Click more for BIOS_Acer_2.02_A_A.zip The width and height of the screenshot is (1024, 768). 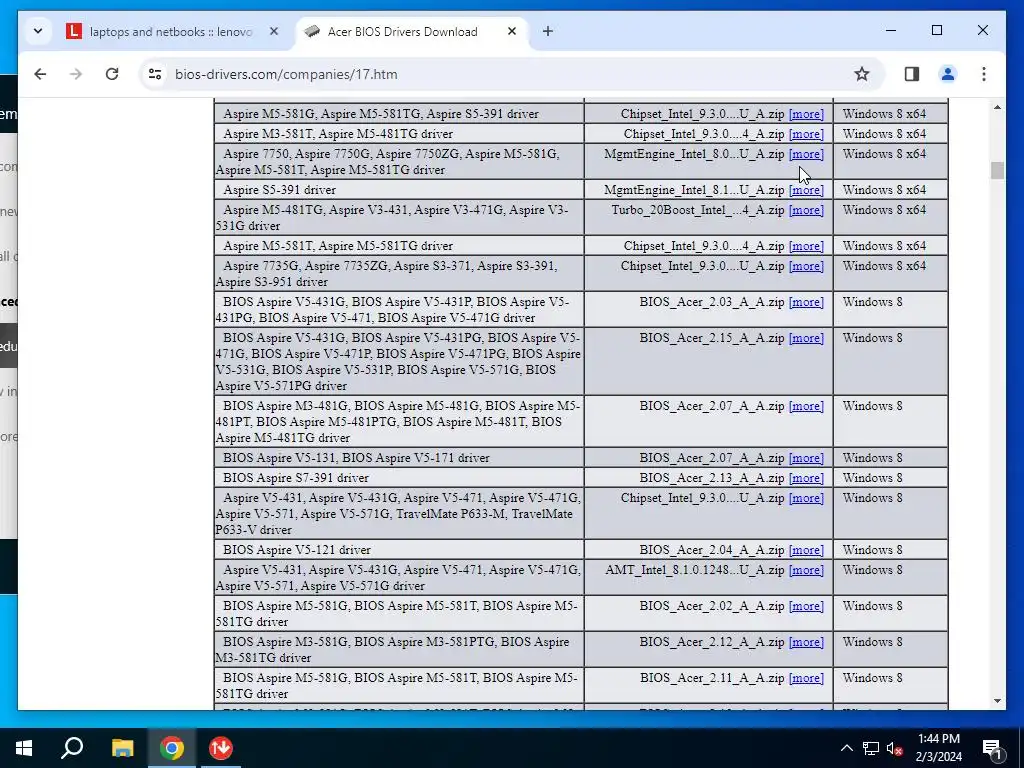pyautogui.click(x=806, y=606)
